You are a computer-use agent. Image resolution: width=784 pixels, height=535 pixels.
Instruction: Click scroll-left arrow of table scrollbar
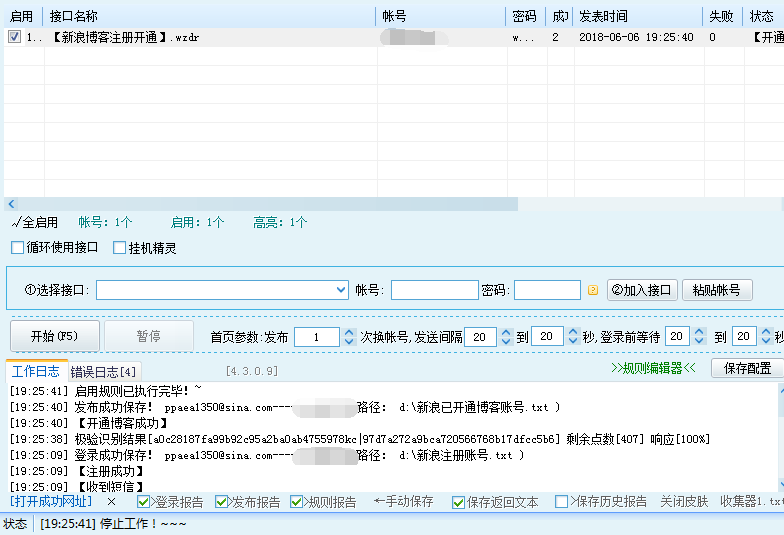point(11,204)
